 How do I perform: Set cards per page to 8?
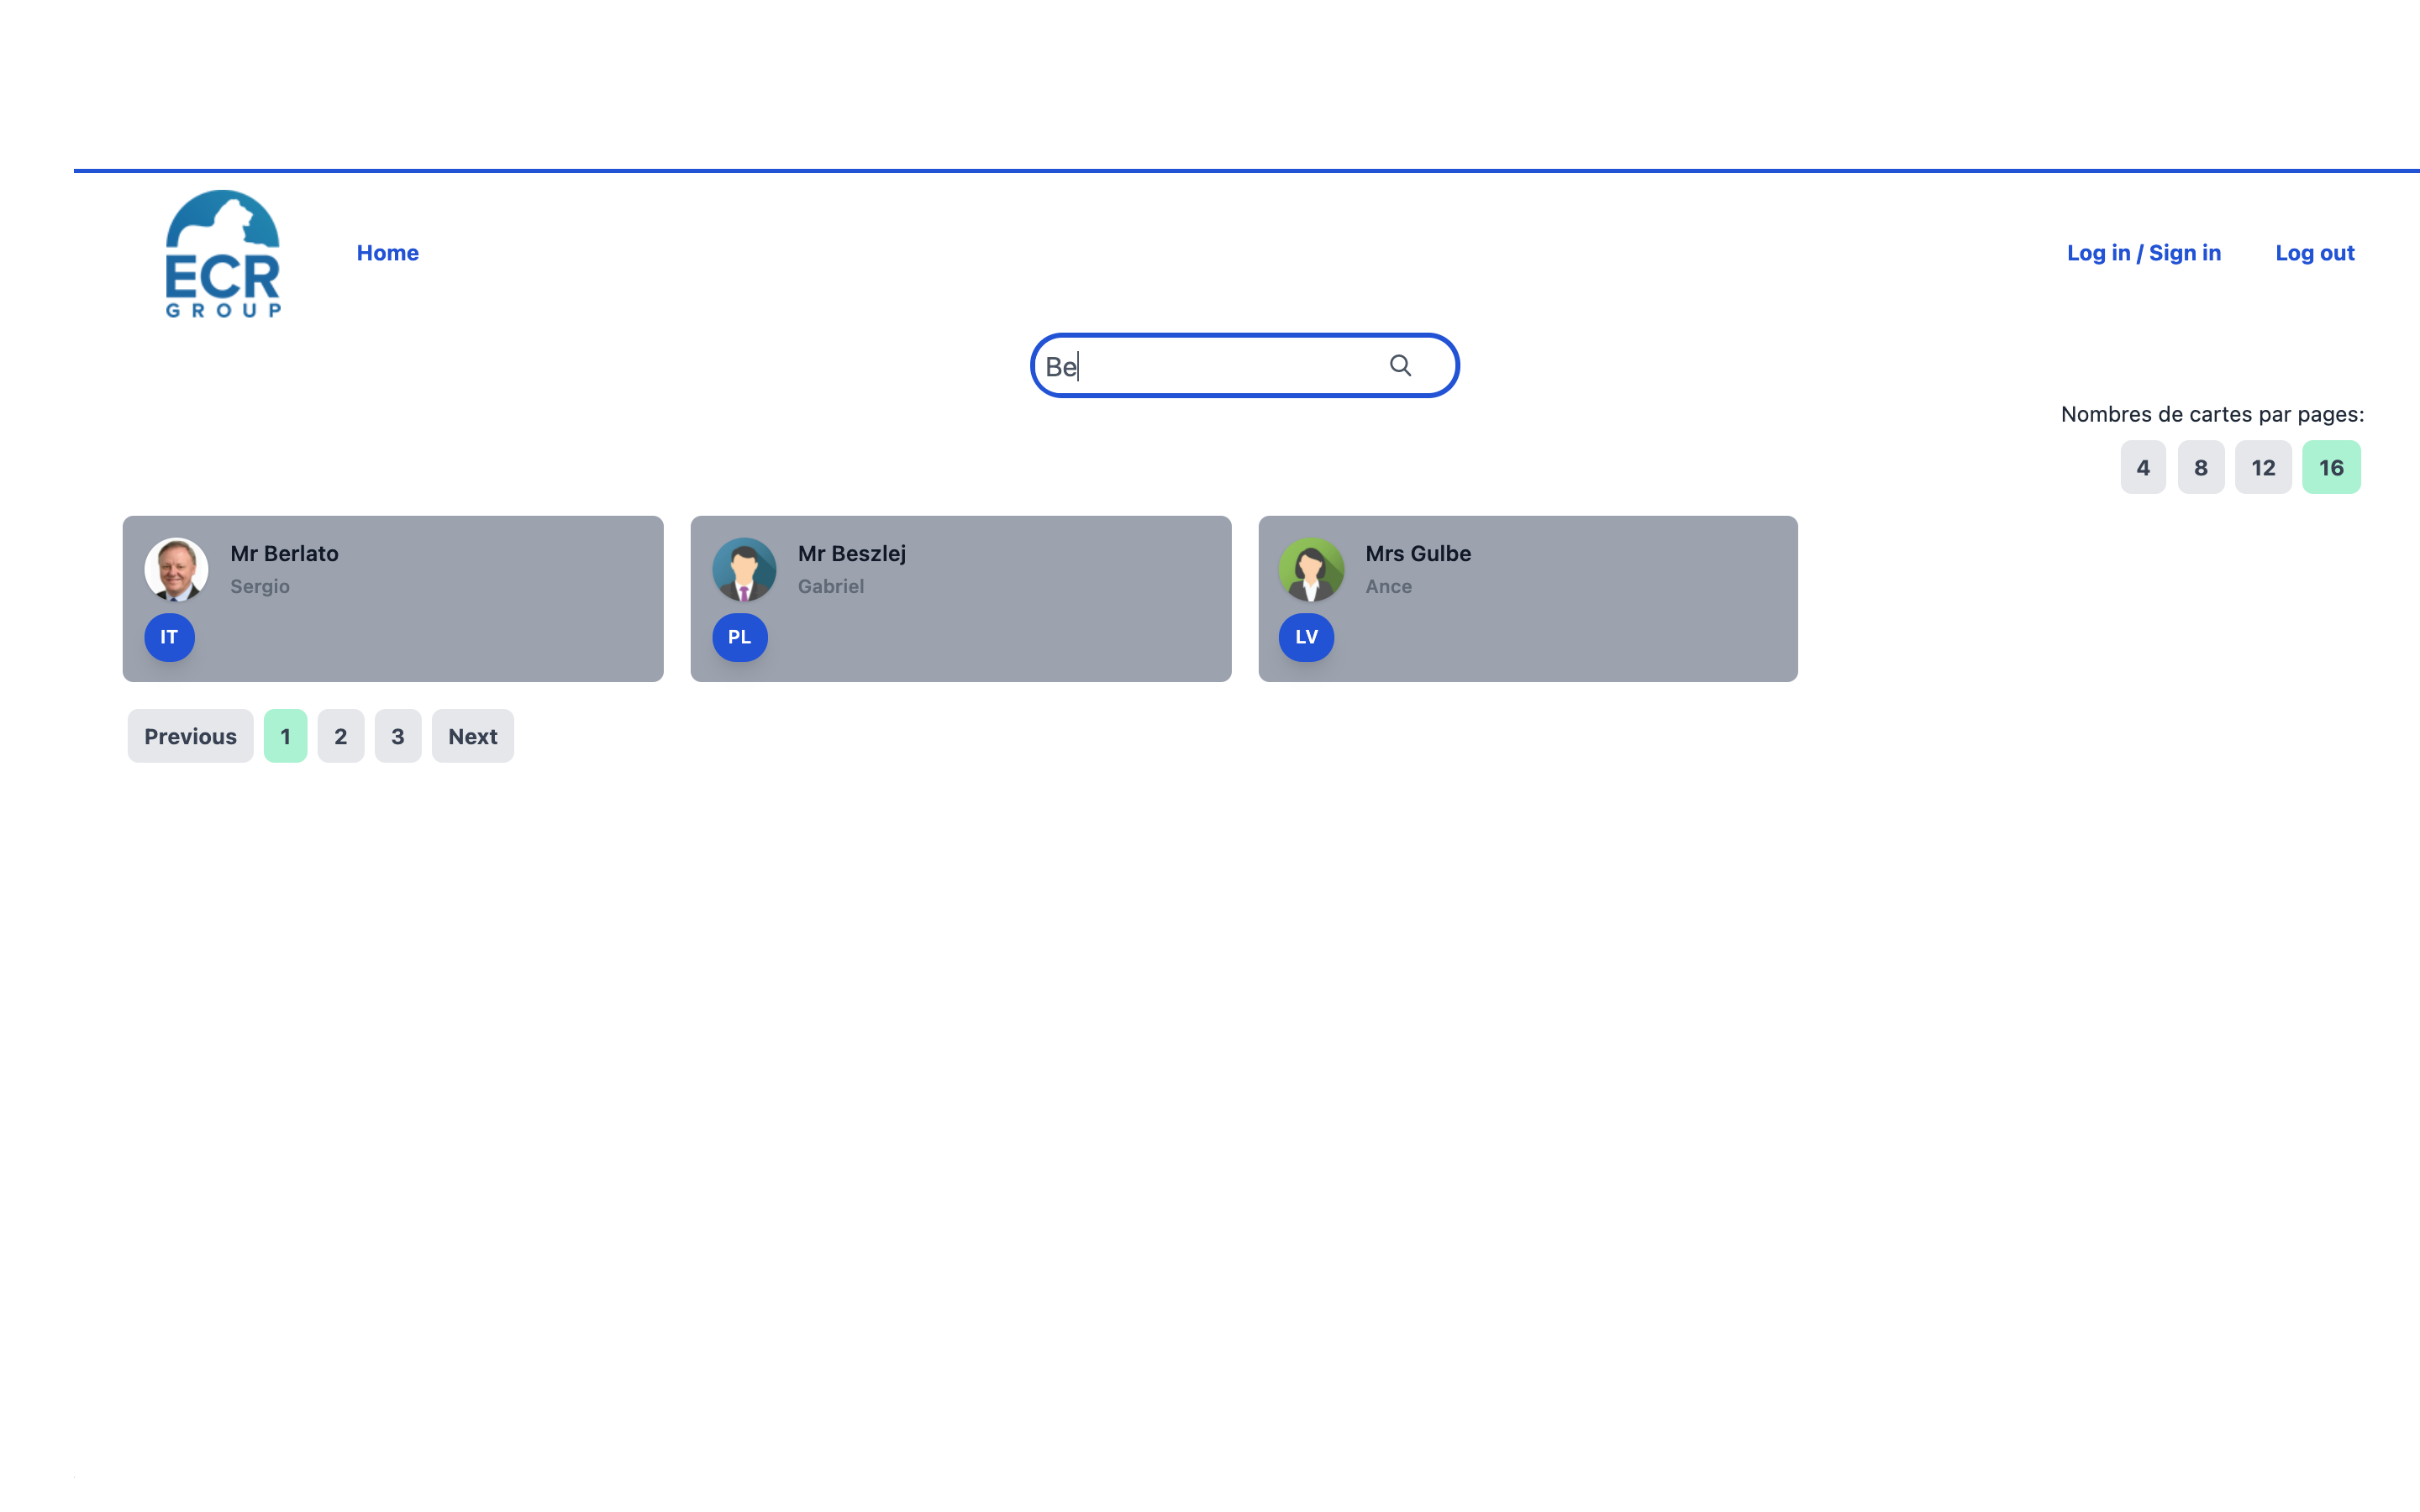[2200, 467]
